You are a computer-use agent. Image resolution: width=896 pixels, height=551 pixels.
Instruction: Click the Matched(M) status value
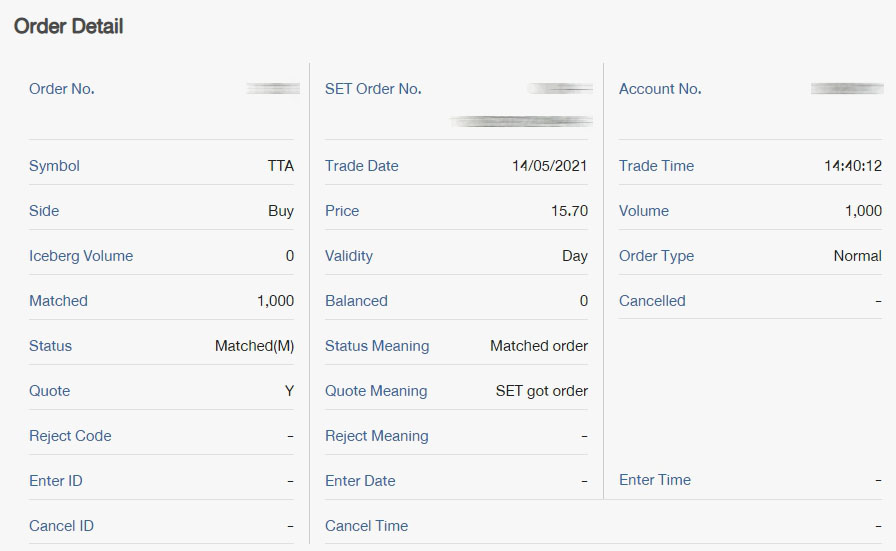(x=254, y=346)
